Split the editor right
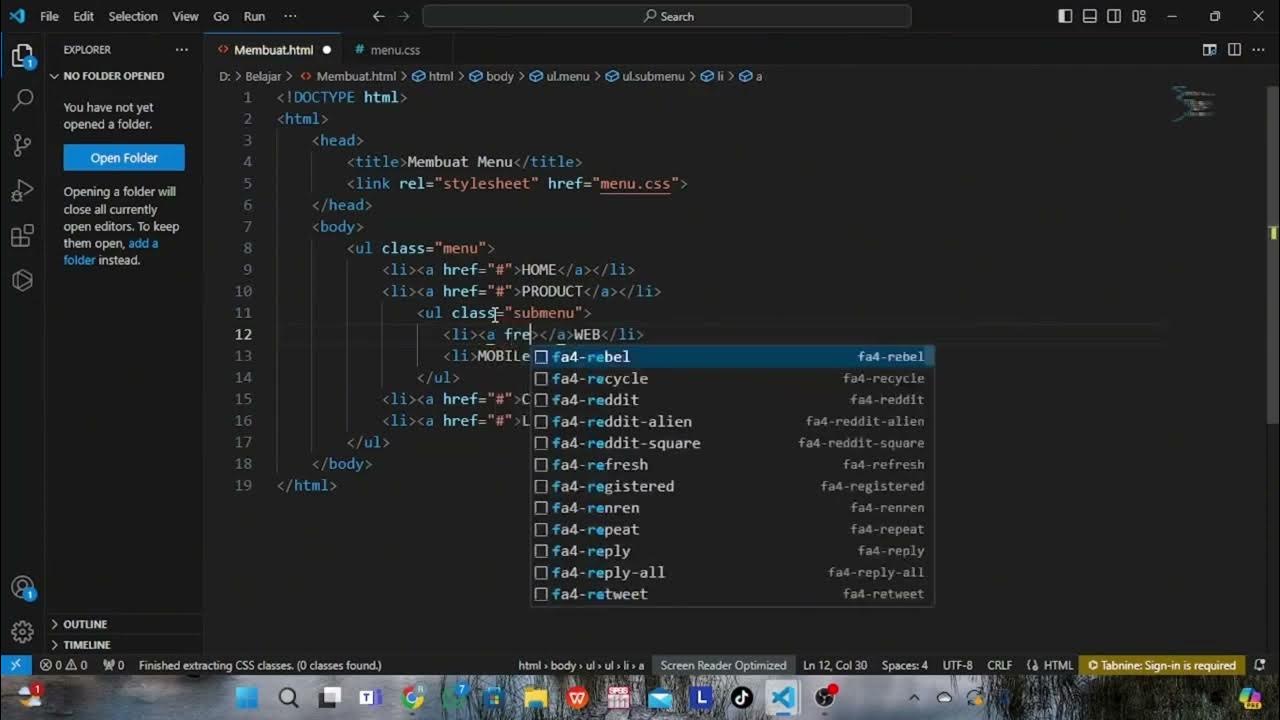This screenshot has height=720, width=1280. (1234, 49)
